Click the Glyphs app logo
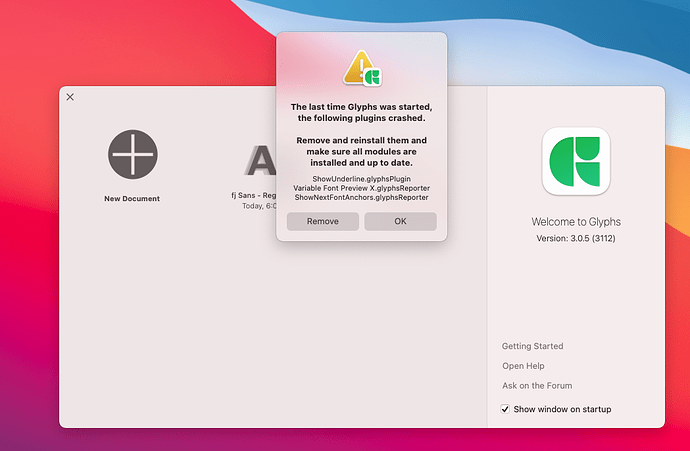Screen dimensions: 690x451 576,161
